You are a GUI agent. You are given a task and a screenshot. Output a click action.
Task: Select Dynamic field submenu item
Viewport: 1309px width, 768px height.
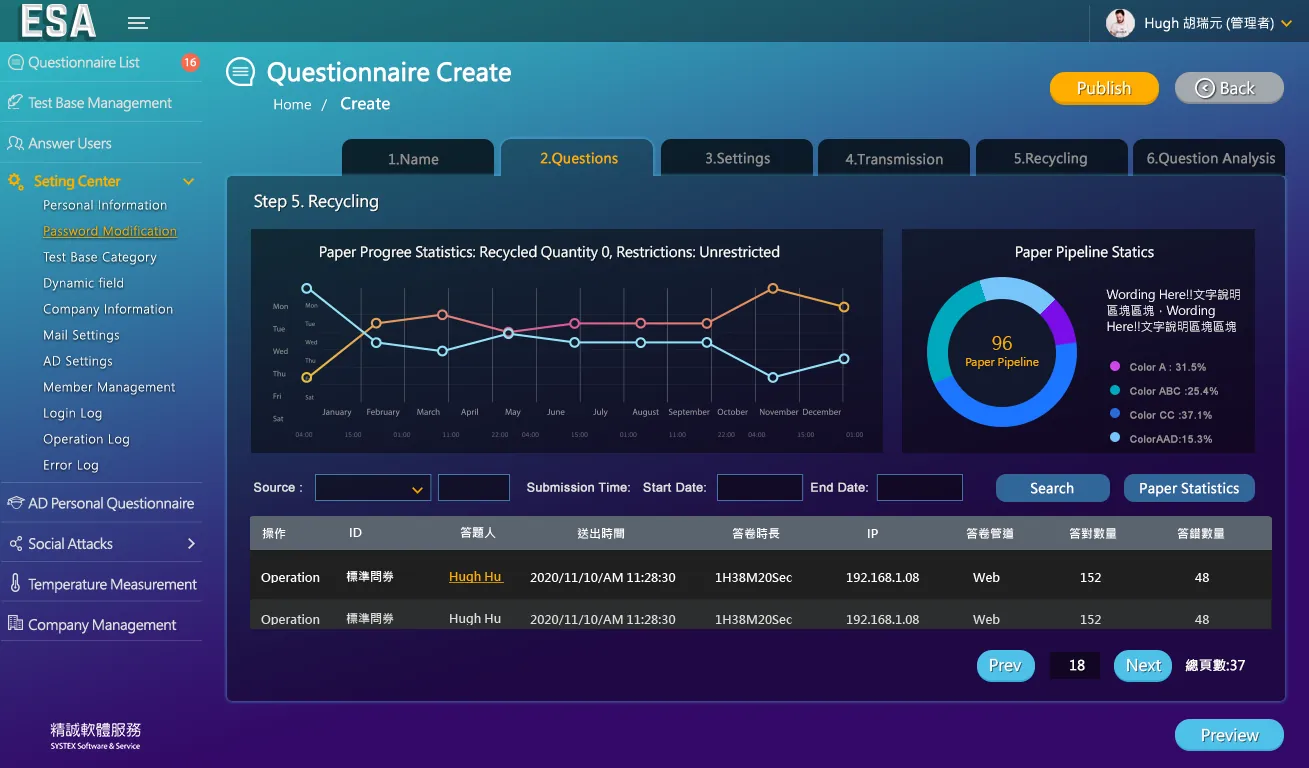pyautogui.click(x=84, y=283)
